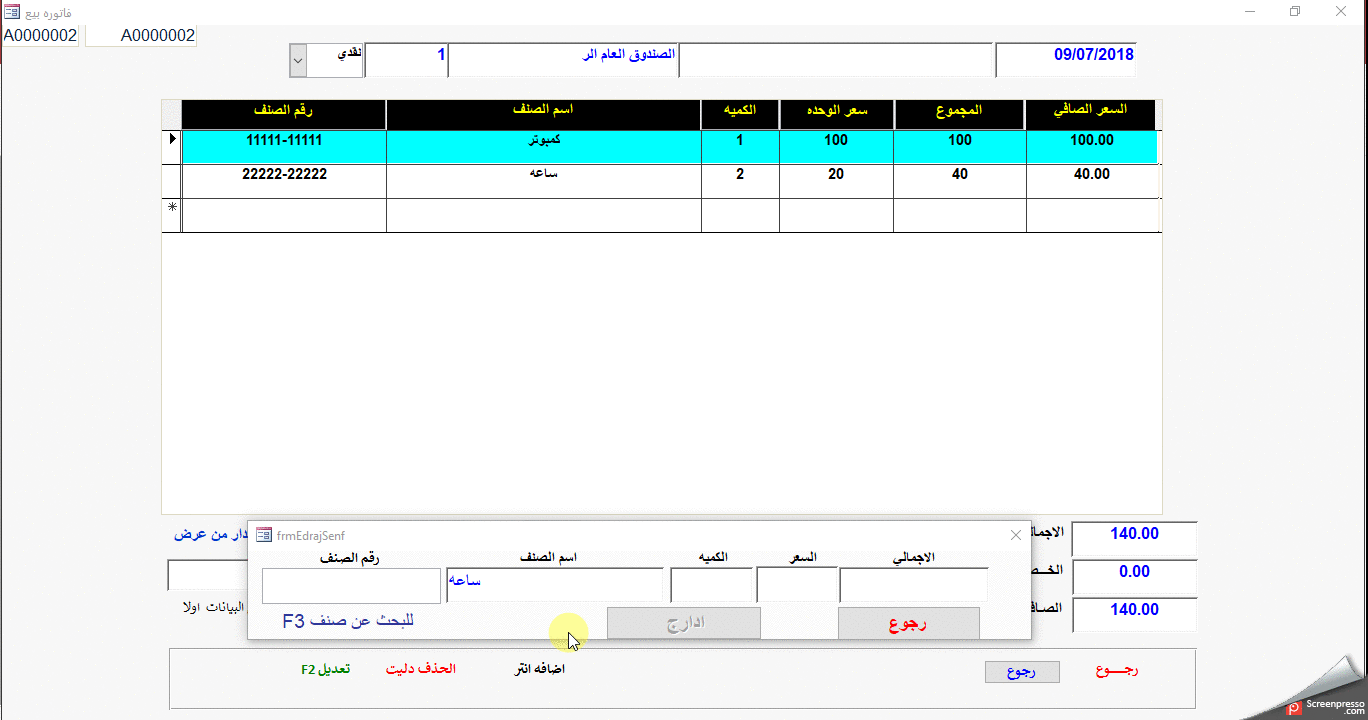Select the 22222-22222 item number cell

(284, 174)
